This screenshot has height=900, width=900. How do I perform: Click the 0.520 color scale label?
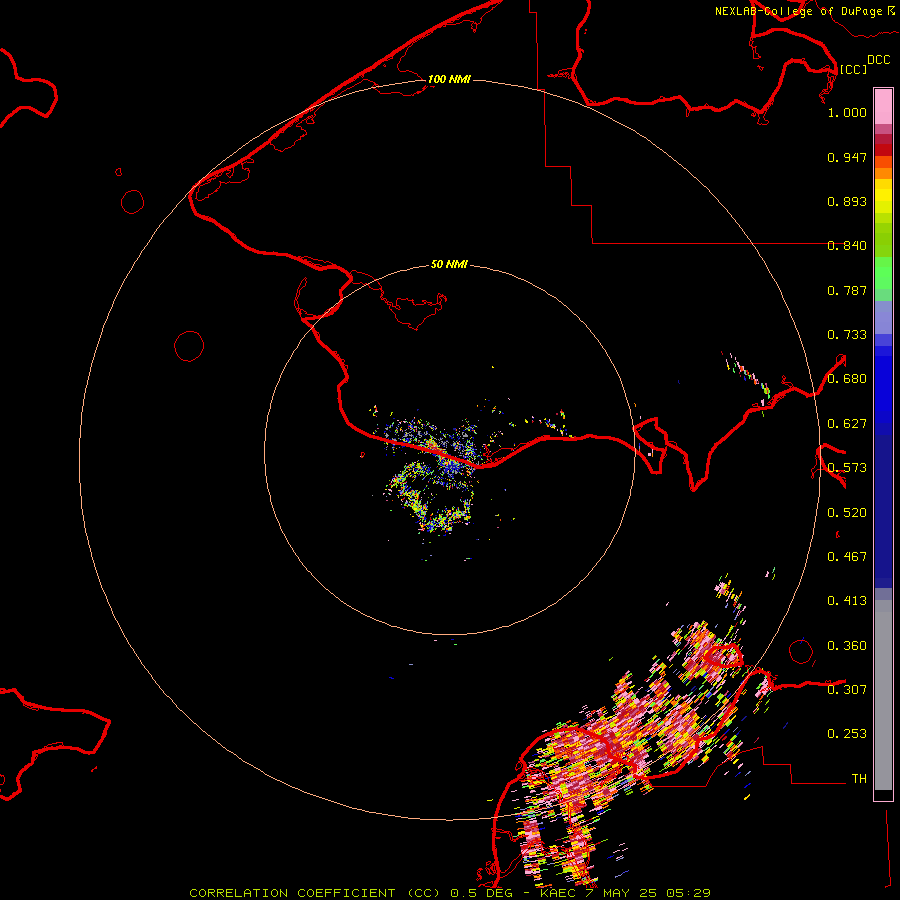click(847, 513)
